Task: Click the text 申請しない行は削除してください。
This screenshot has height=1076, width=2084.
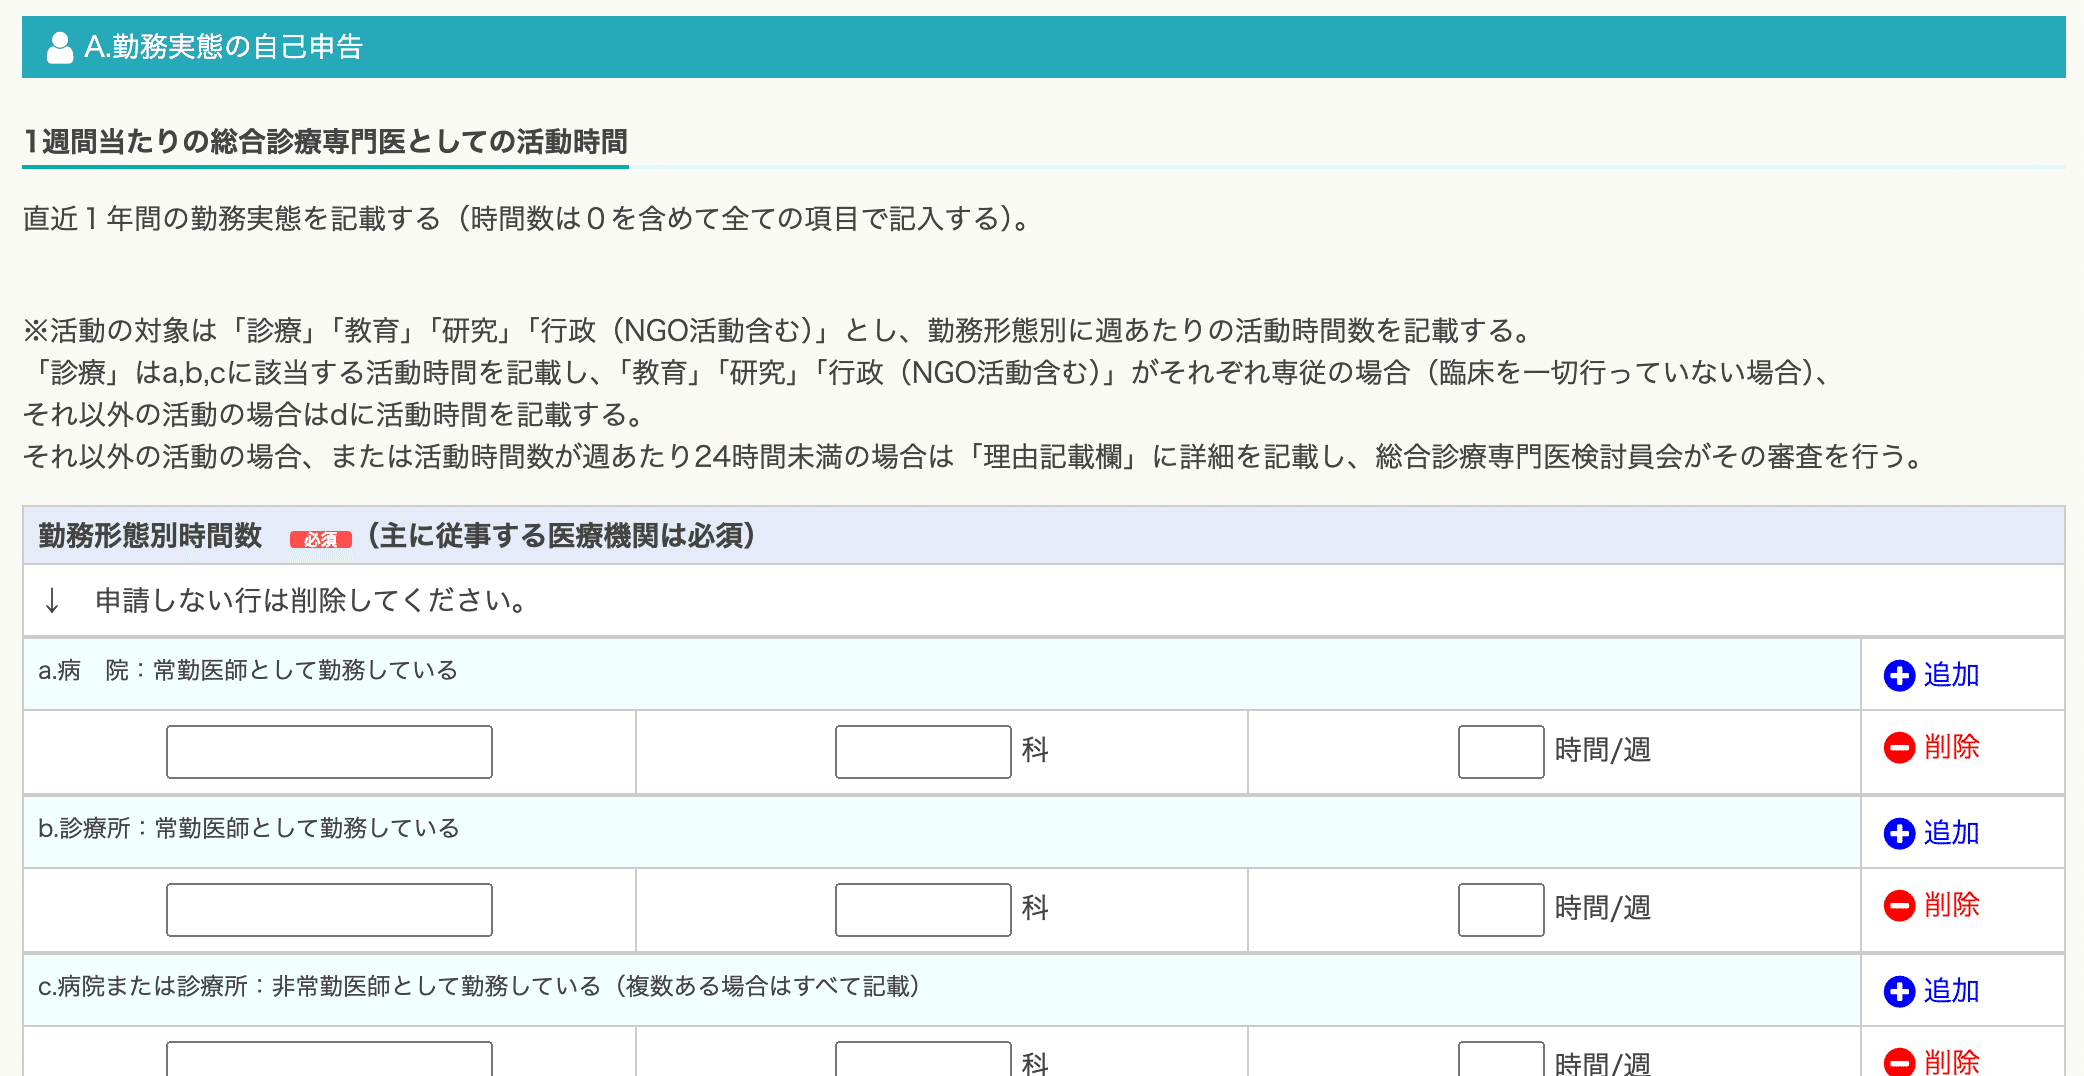Action: point(312,600)
